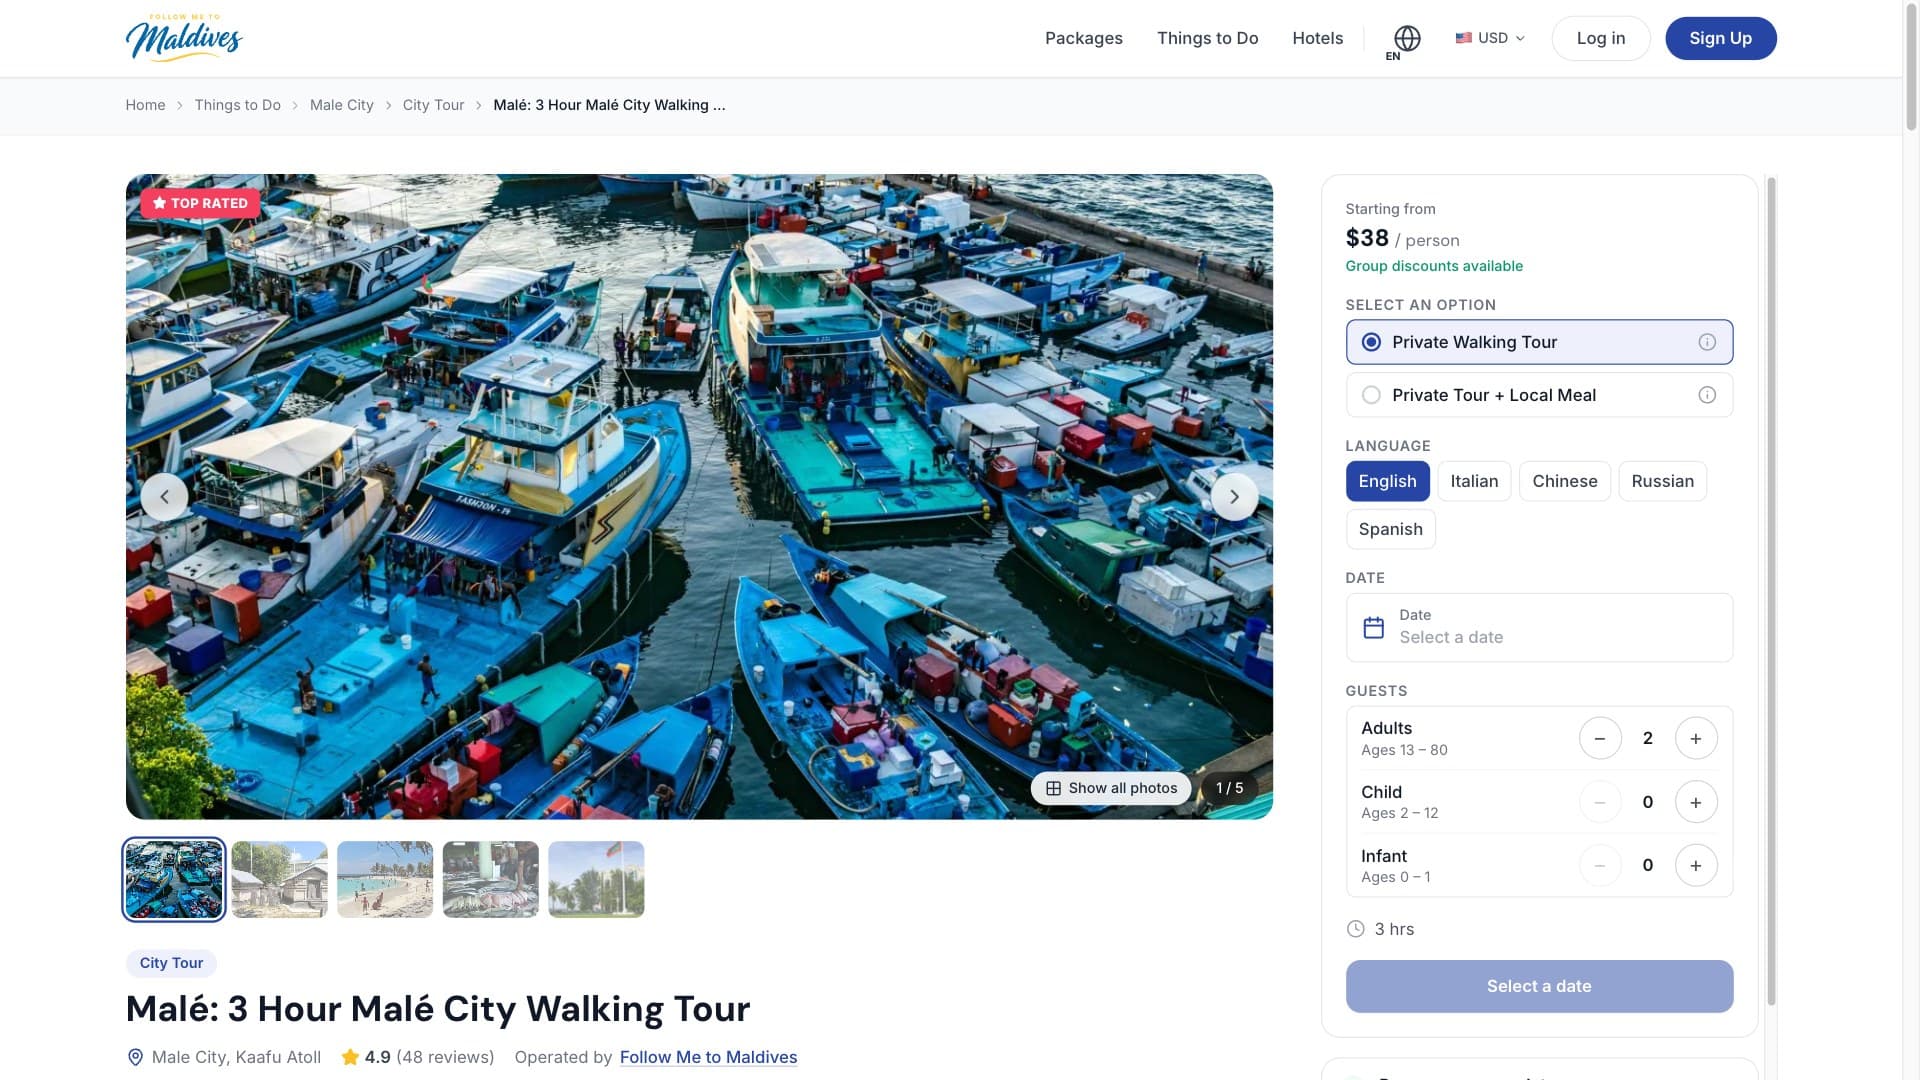Screen dimensions: 1920x1080
Task: Go to City Tour breadcrumb
Action: tap(433, 105)
